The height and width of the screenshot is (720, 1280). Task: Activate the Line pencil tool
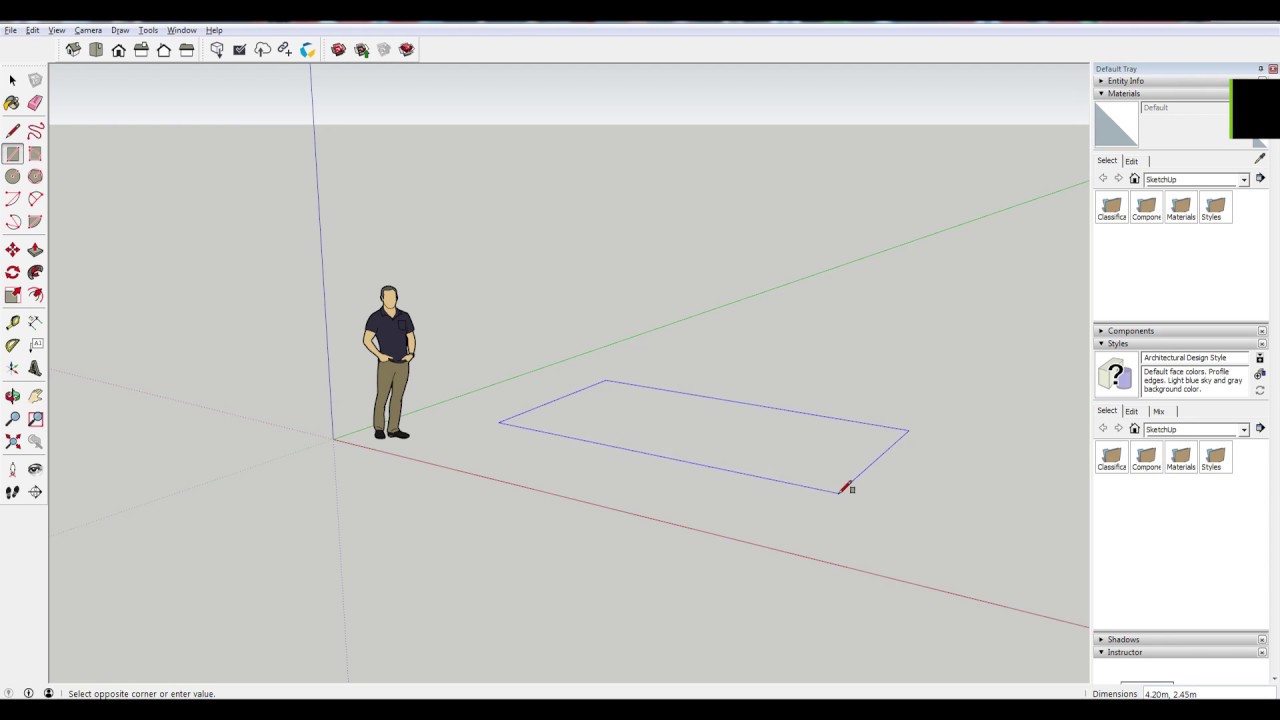(12, 131)
